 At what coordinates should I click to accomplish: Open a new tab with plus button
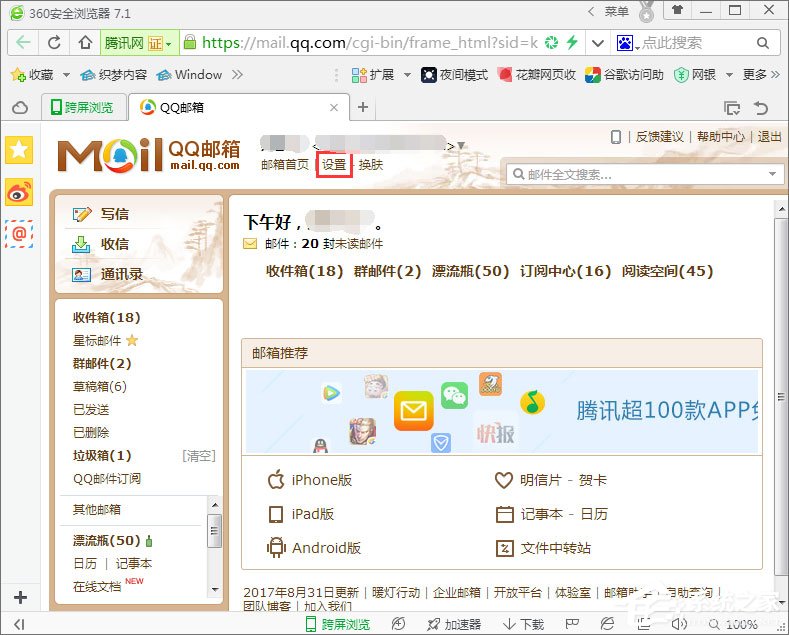point(363,107)
